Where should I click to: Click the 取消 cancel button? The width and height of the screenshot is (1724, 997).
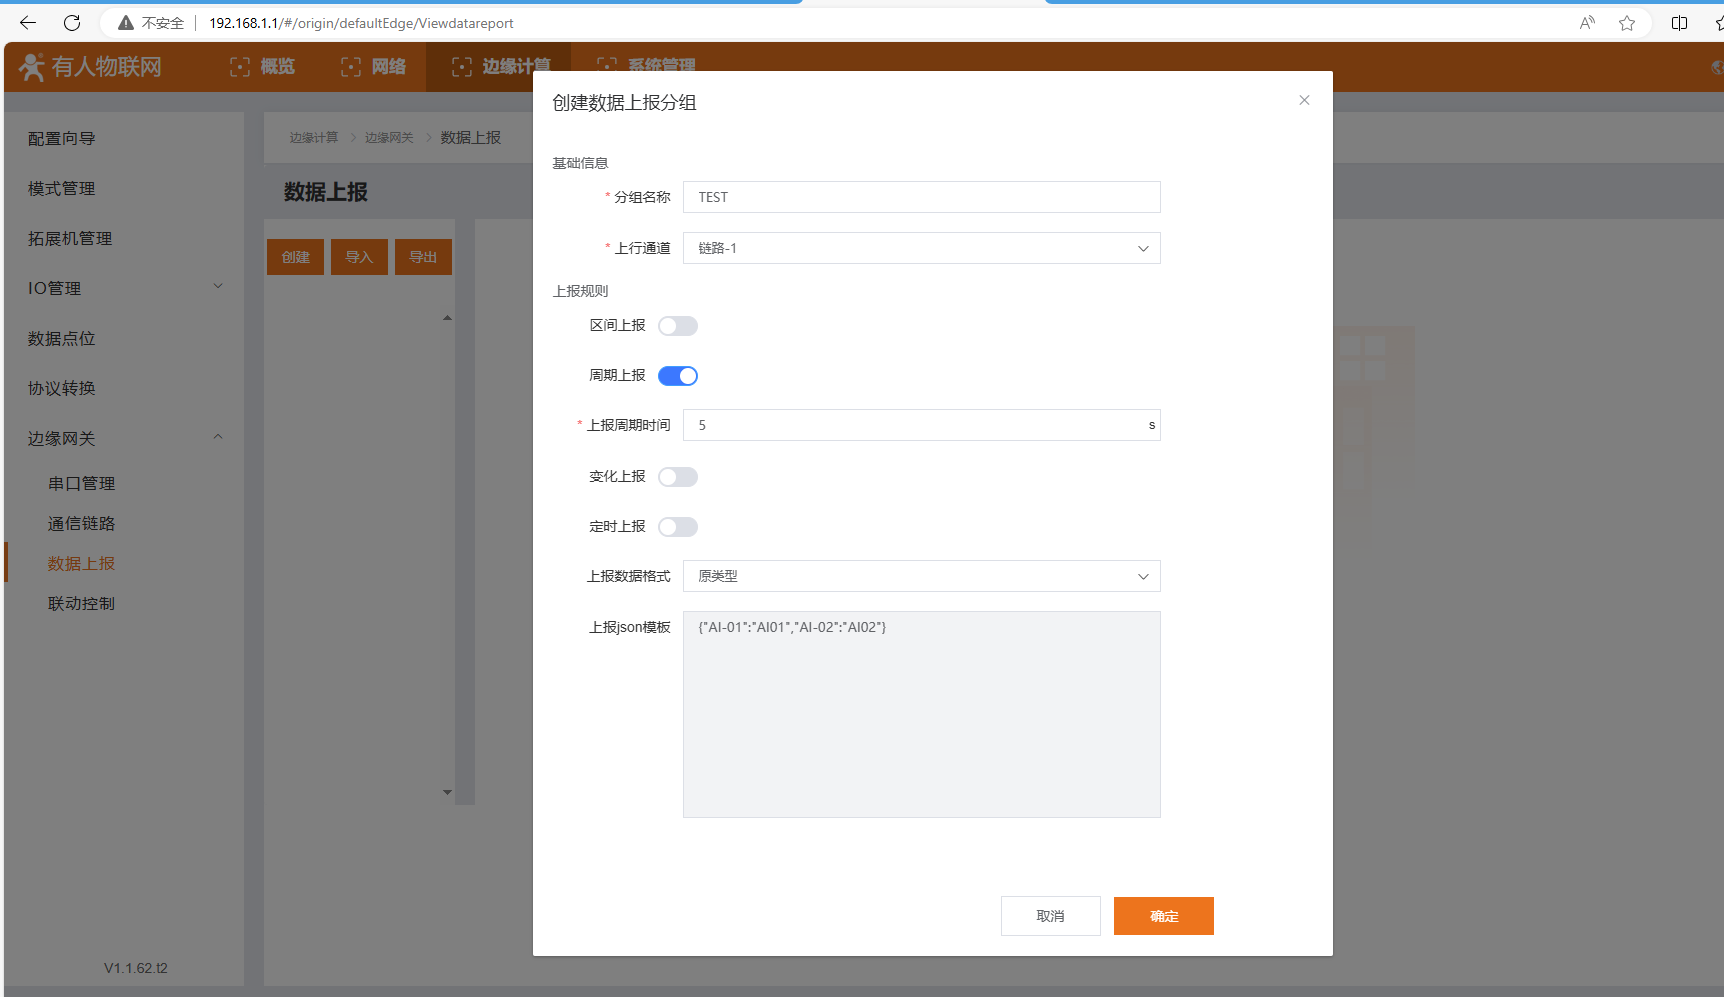1050,916
